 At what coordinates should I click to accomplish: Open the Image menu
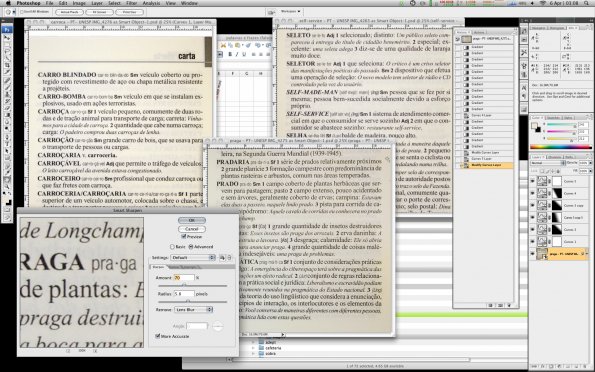point(79,3)
